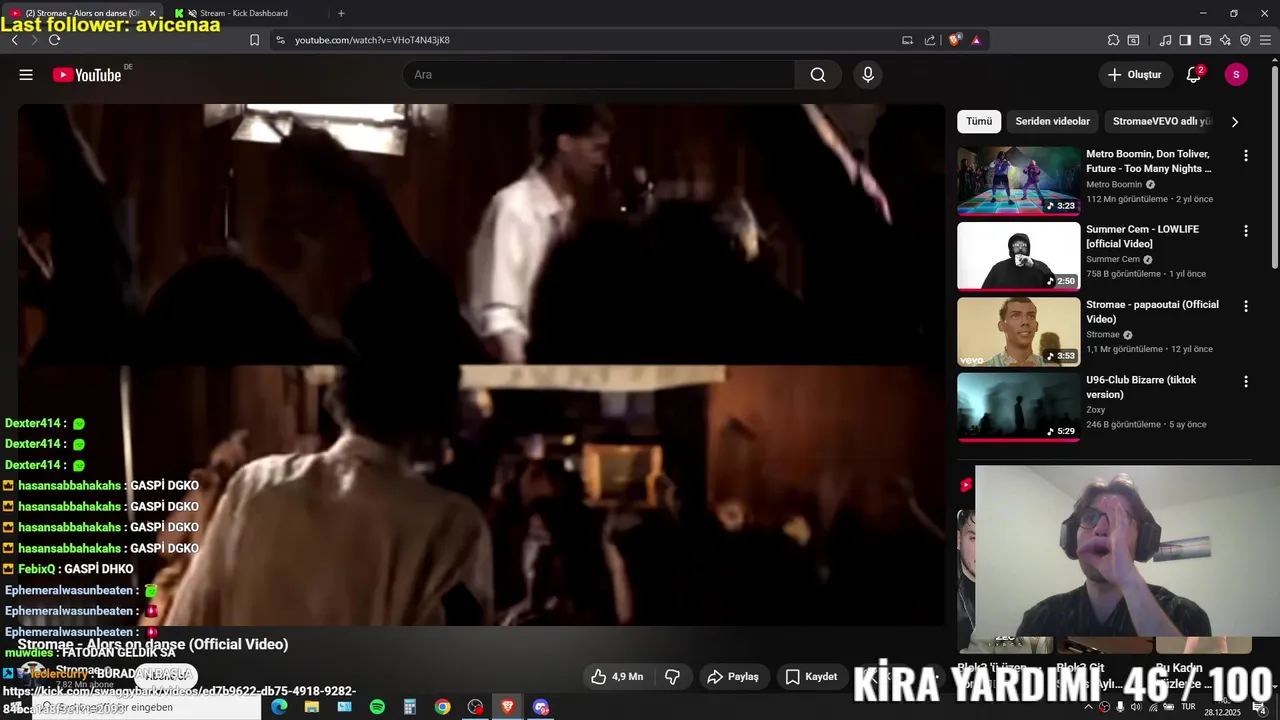
Task: Open Stromae papaoutai video title
Action: [x=1152, y=311]
